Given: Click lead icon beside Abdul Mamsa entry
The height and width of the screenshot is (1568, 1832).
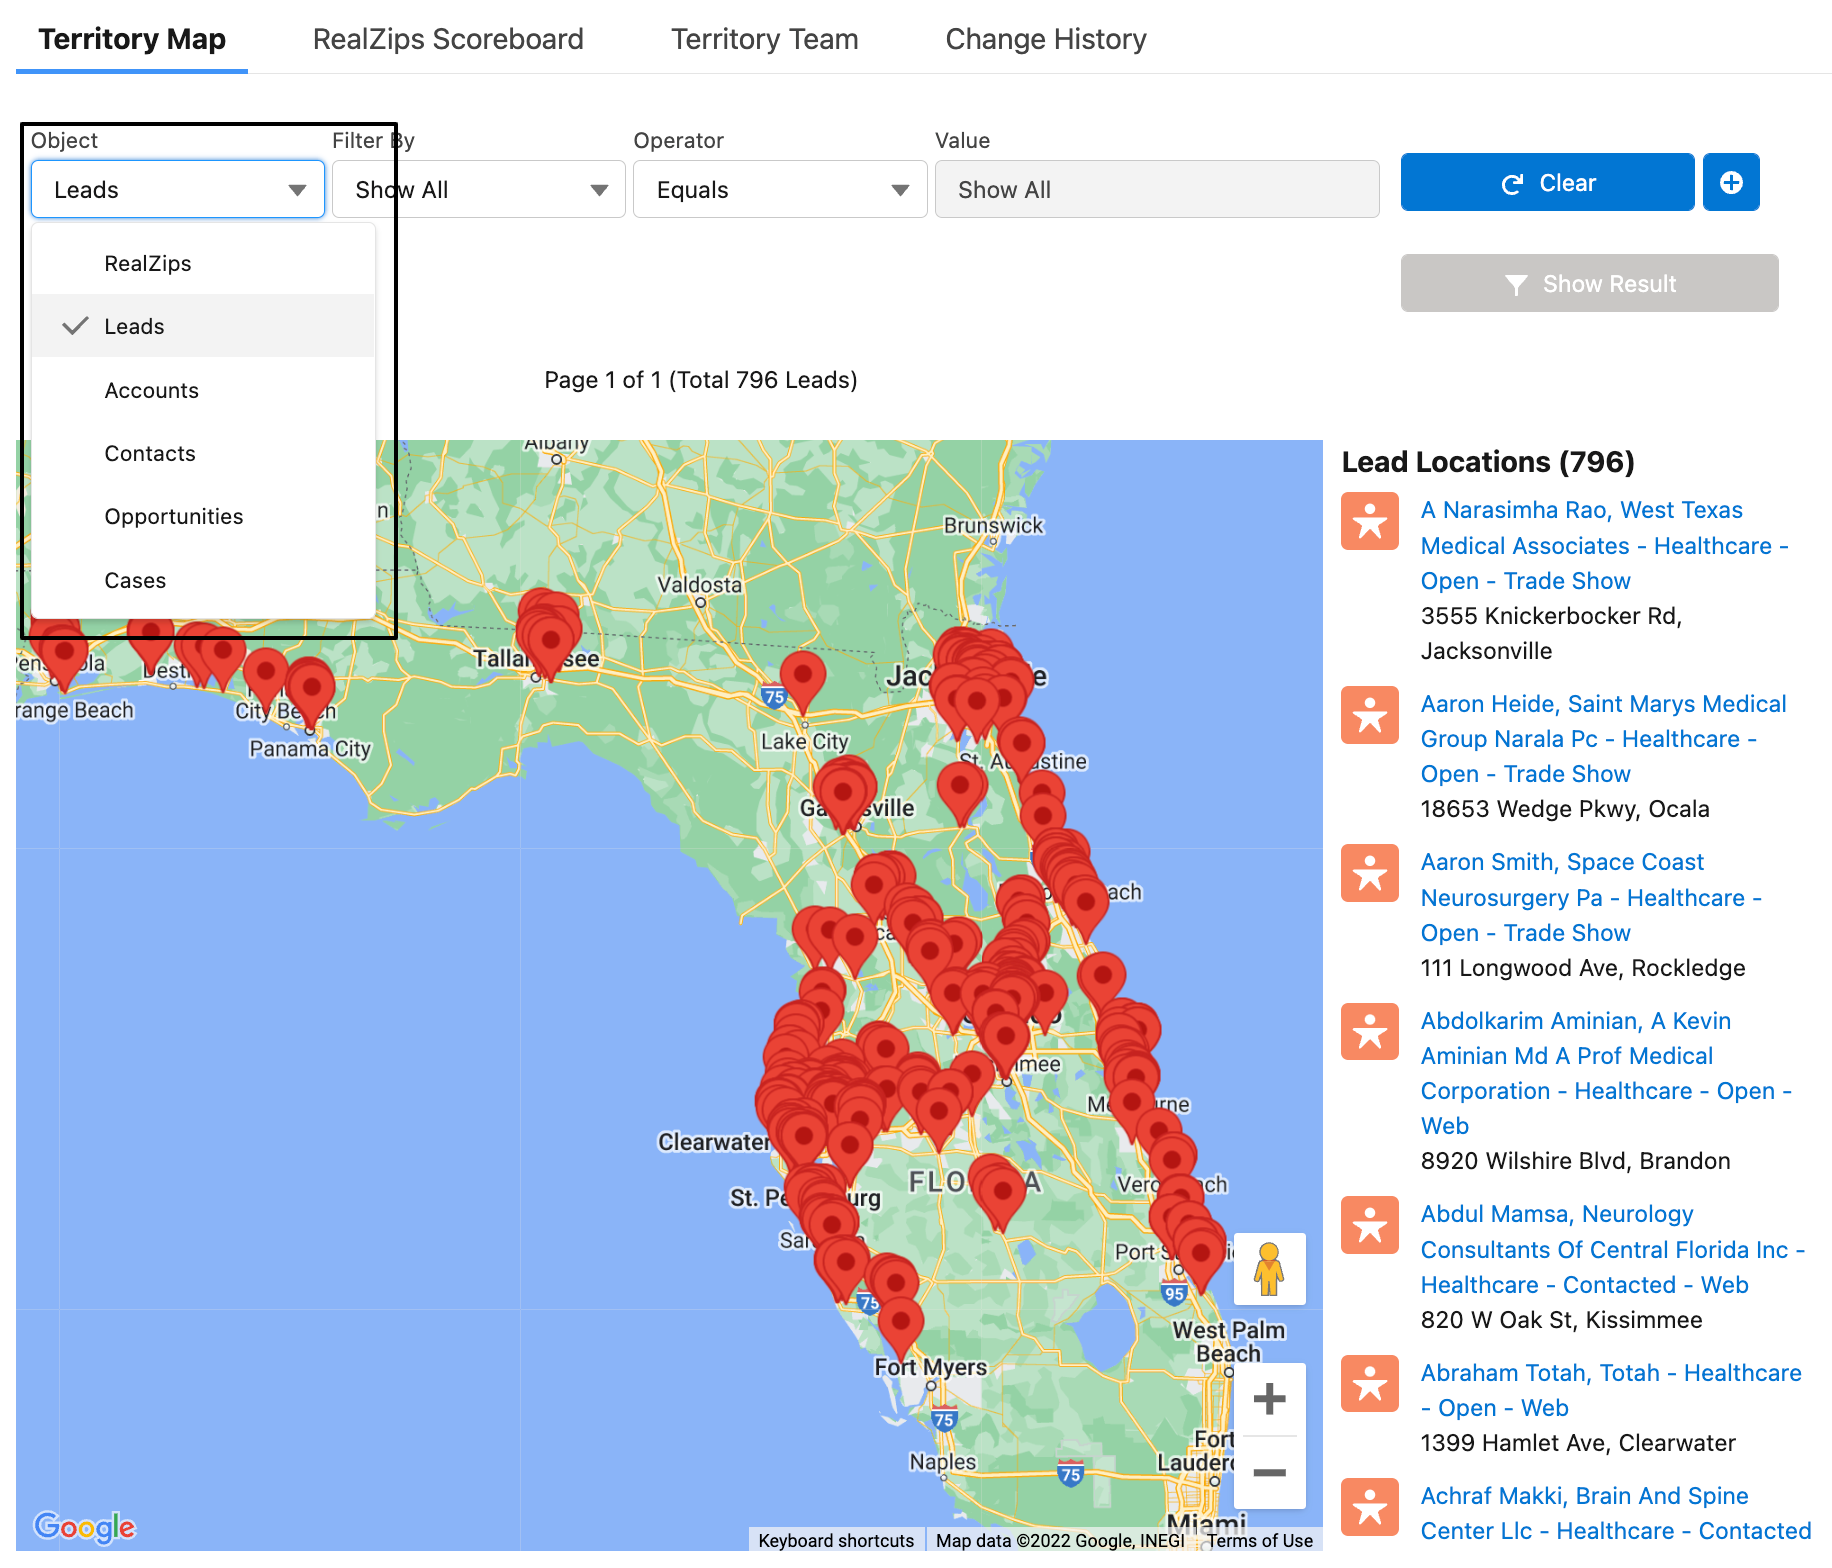Looking at the screenshot, I should pyautogui.click(x=1370, y=1225).
